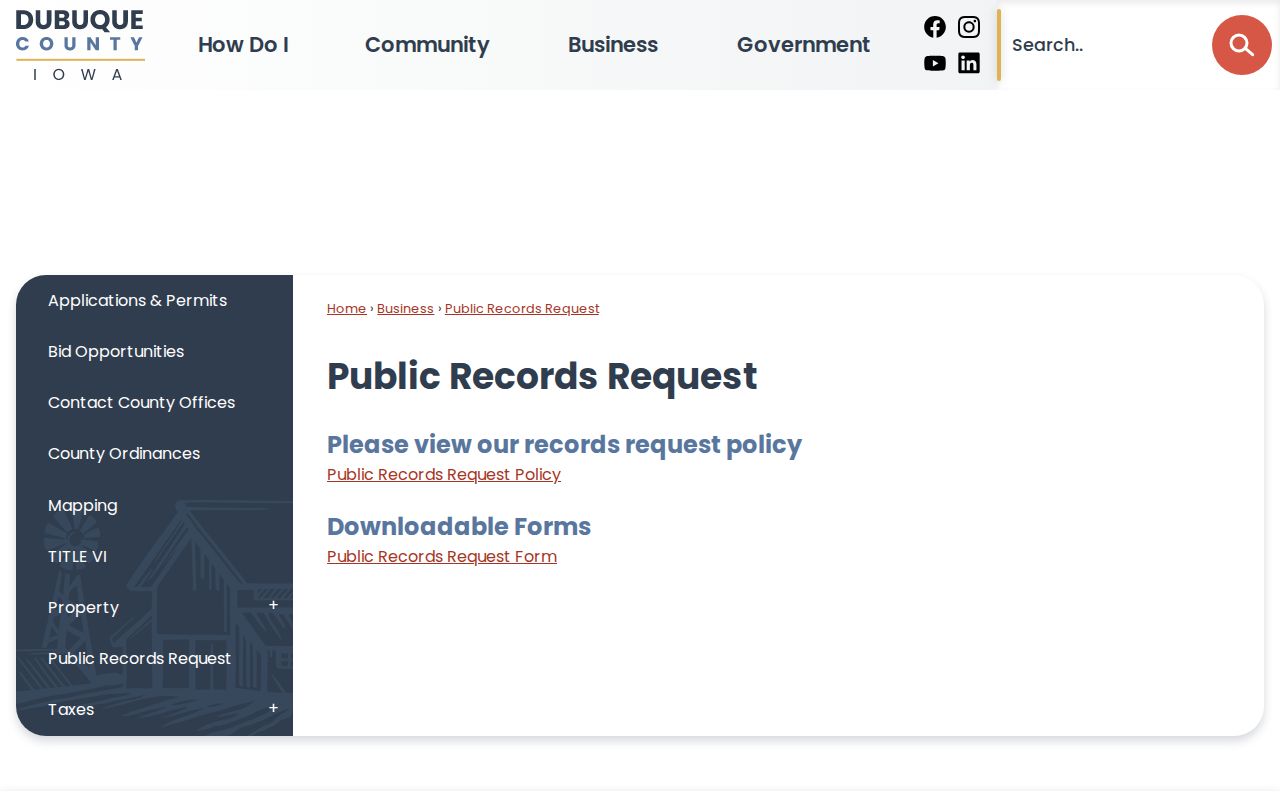The width and height of the screenshot is (1280, 800).
Task: Open the Facebook social icon
Action: tap(935, 27)
